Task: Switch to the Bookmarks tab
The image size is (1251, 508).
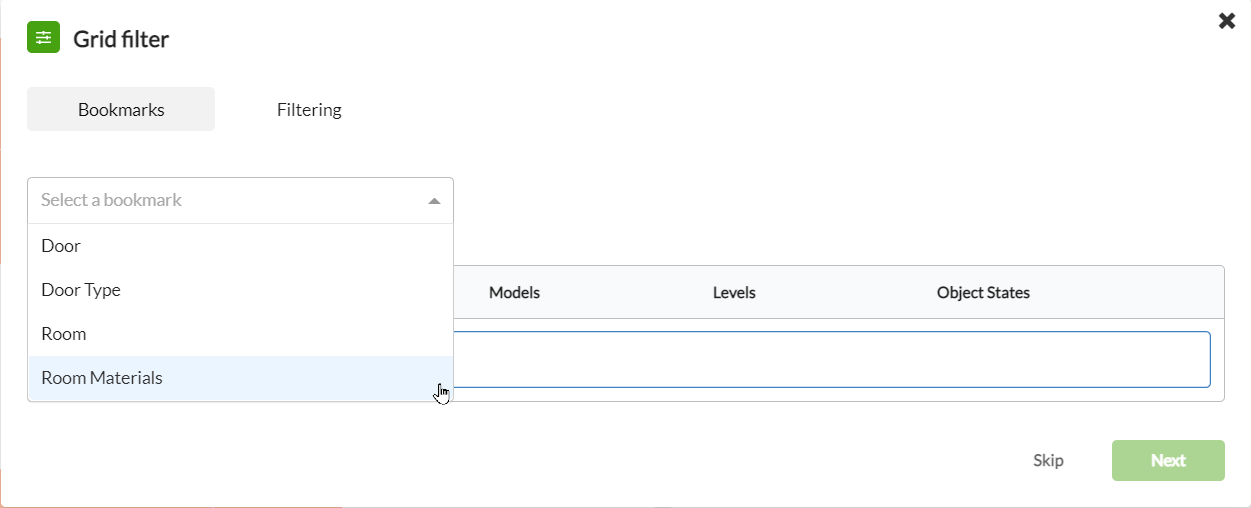Action: pyautogui.click(x=121, y=109)
